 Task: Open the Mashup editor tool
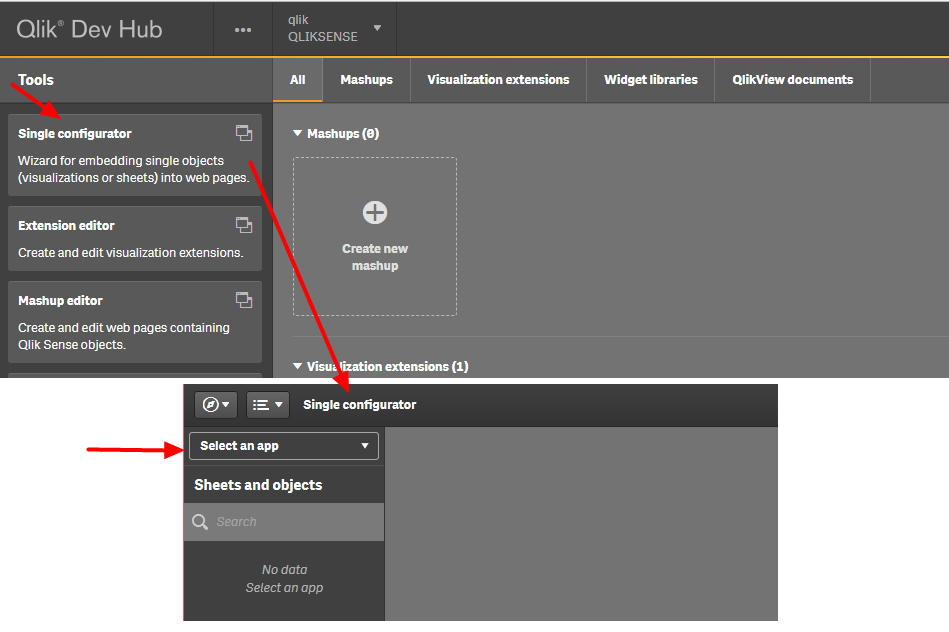click(135, 322)
